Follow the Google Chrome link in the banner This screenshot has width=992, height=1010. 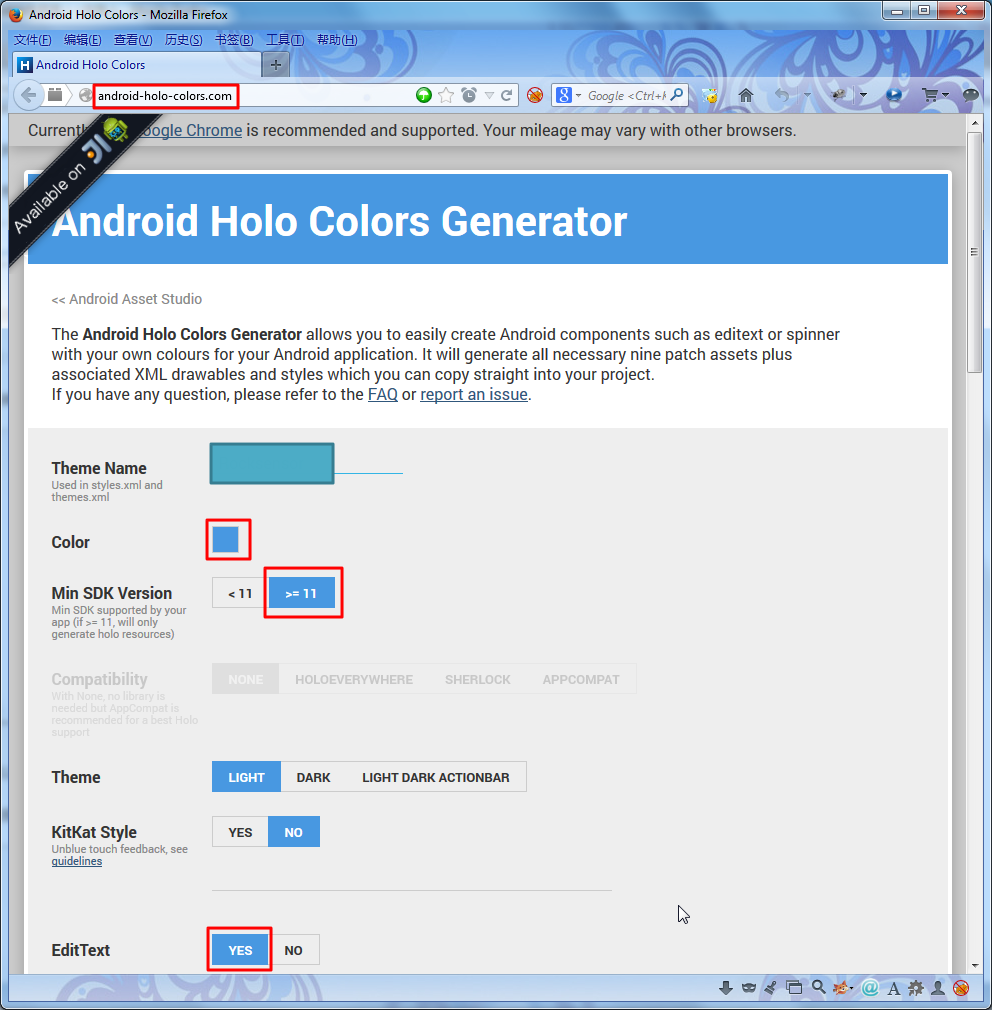[x=190, y=130]
